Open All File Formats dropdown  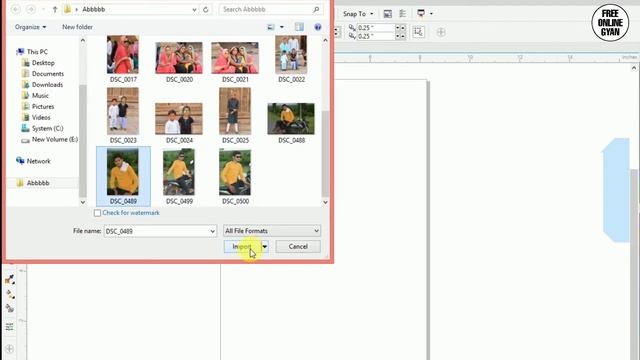pos(272,231)
